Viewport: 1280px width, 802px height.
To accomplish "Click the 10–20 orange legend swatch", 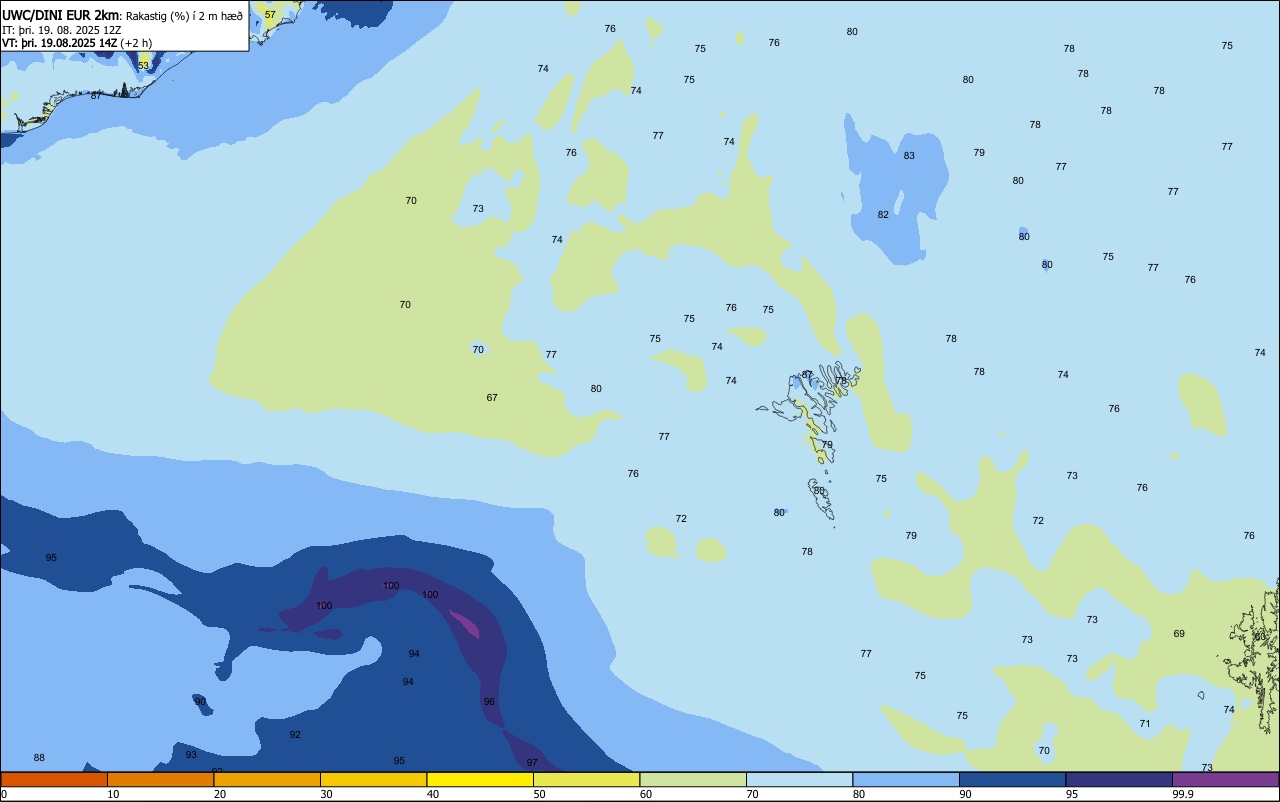I will click(160, 779).
